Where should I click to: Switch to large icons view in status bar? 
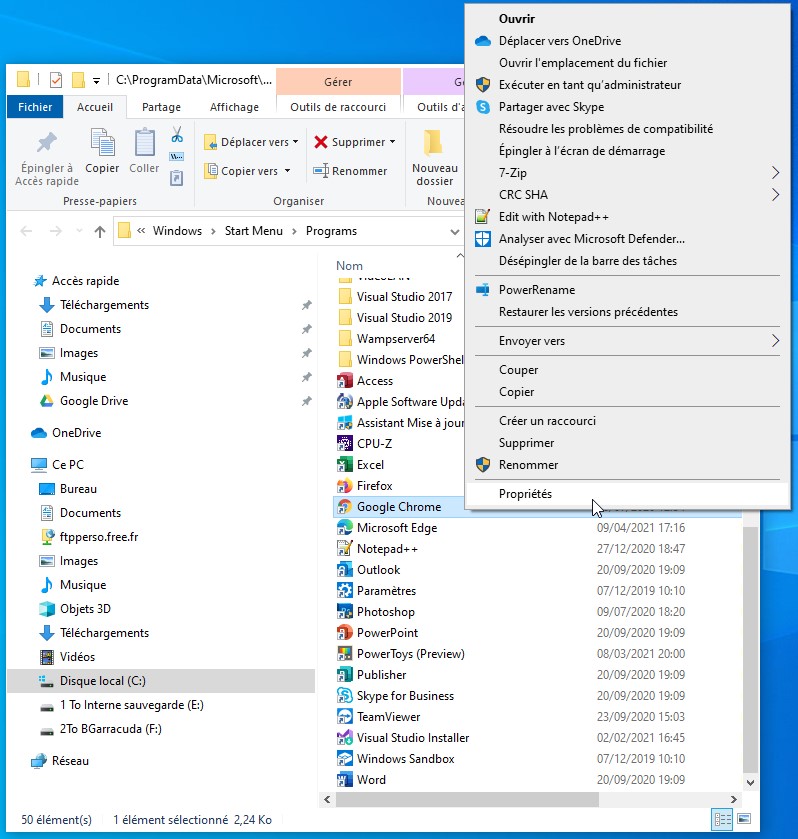click(743, 819)
